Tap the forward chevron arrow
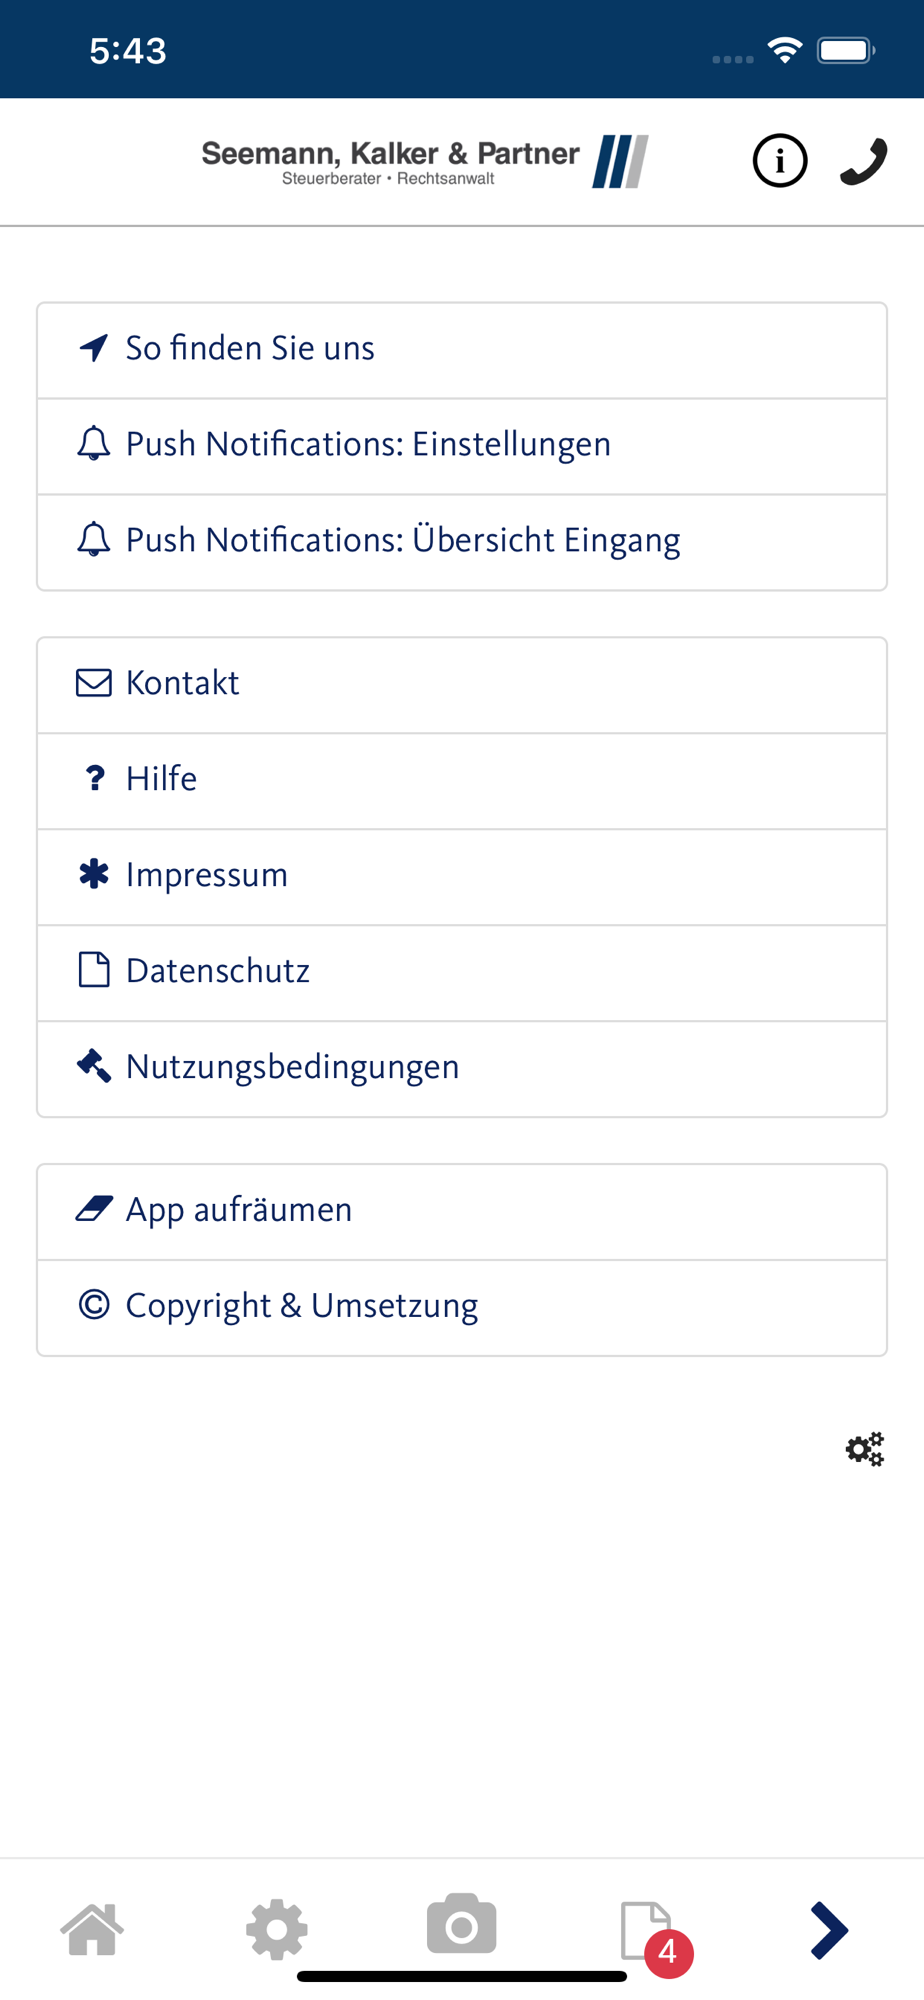The image size is (924, 2000). tap(829, 1930)
